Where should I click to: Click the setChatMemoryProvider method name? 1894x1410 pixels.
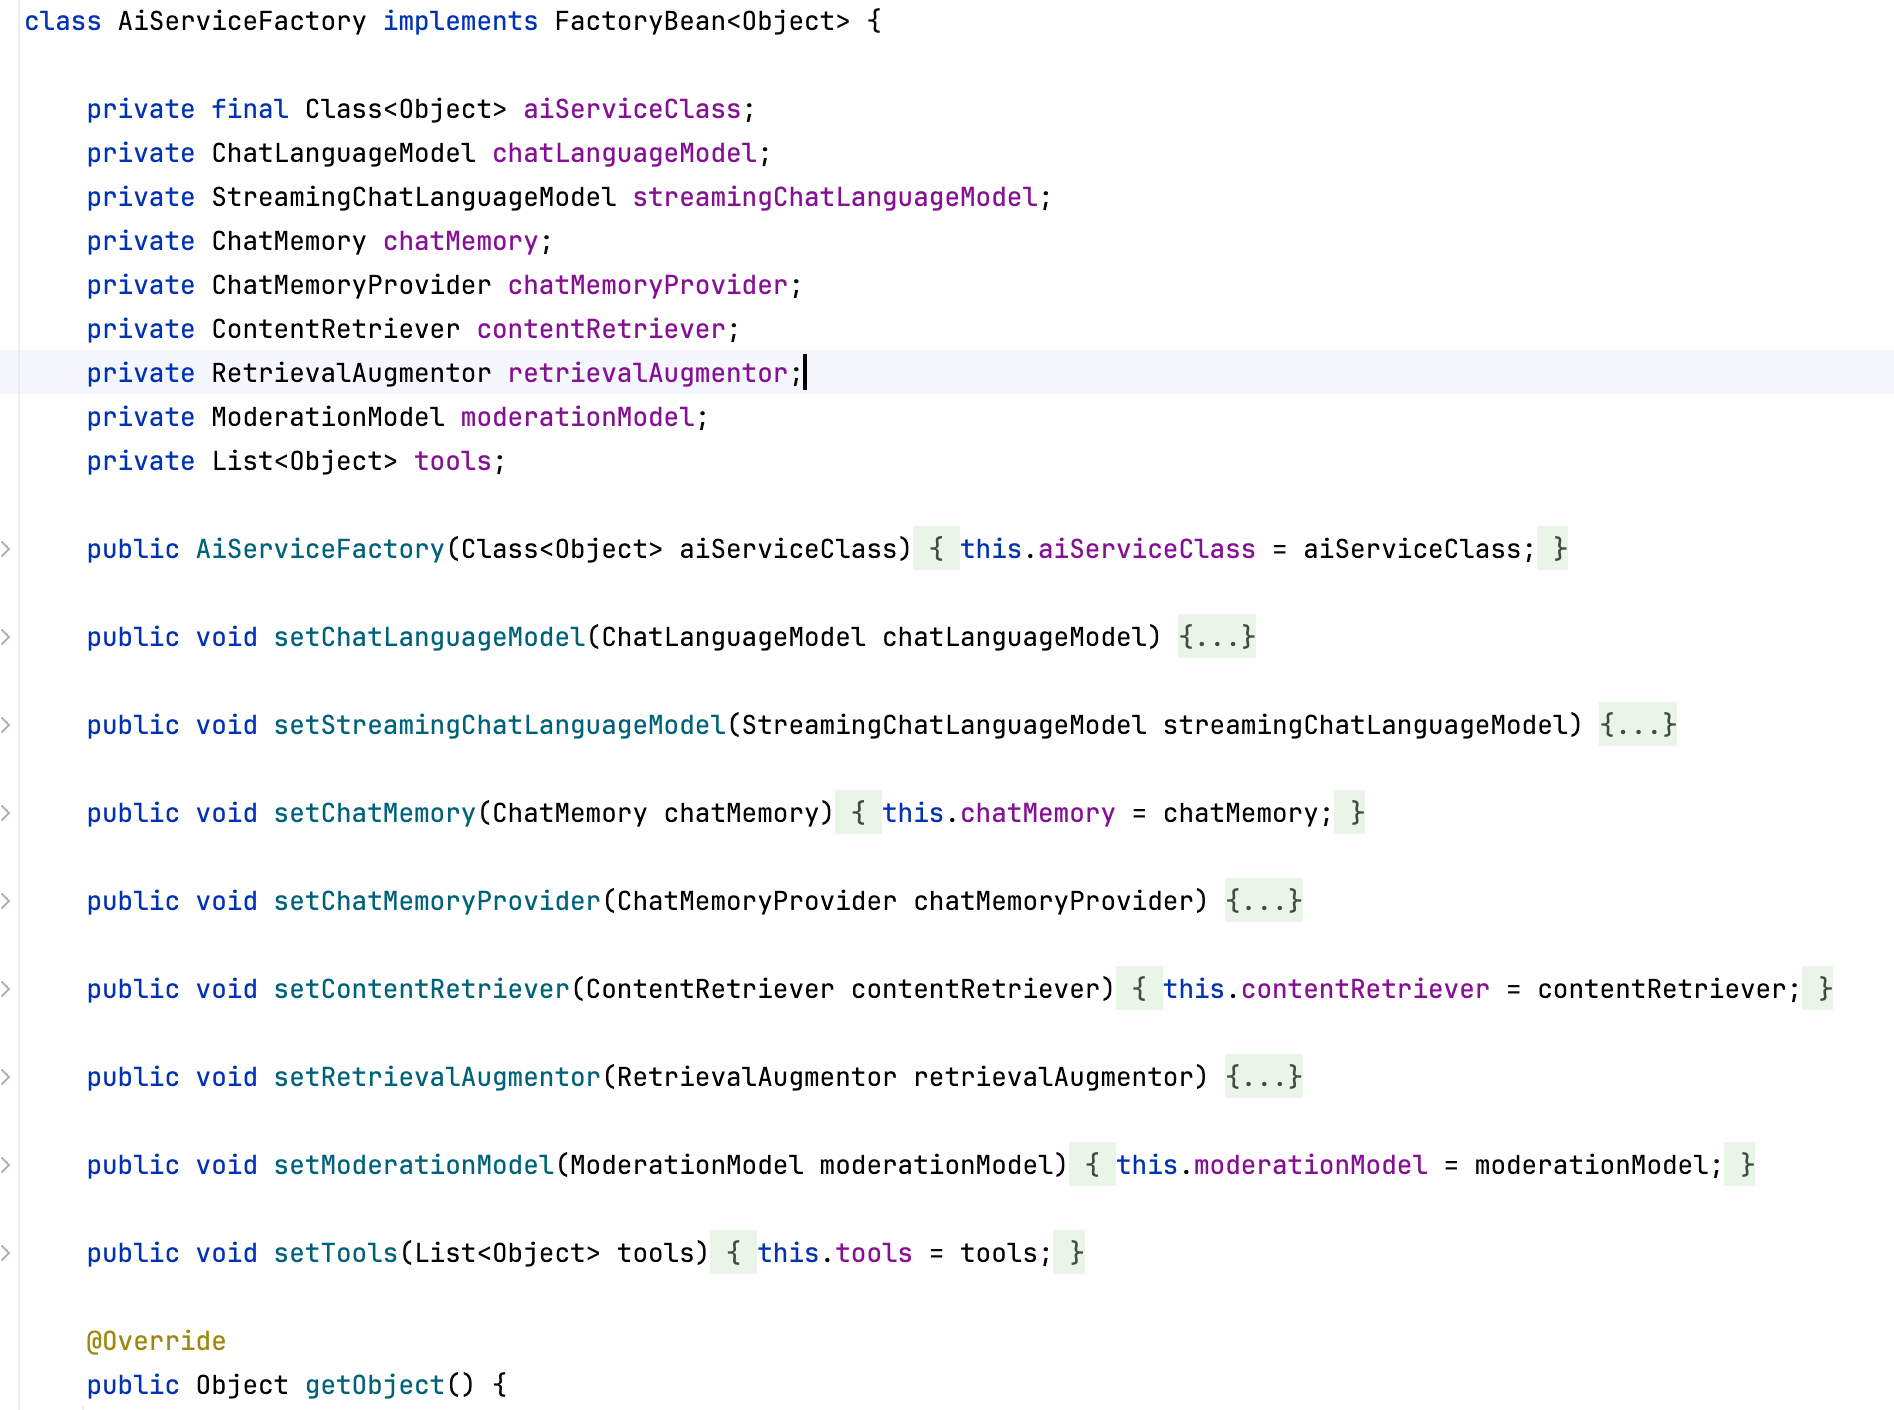(437, 901)
